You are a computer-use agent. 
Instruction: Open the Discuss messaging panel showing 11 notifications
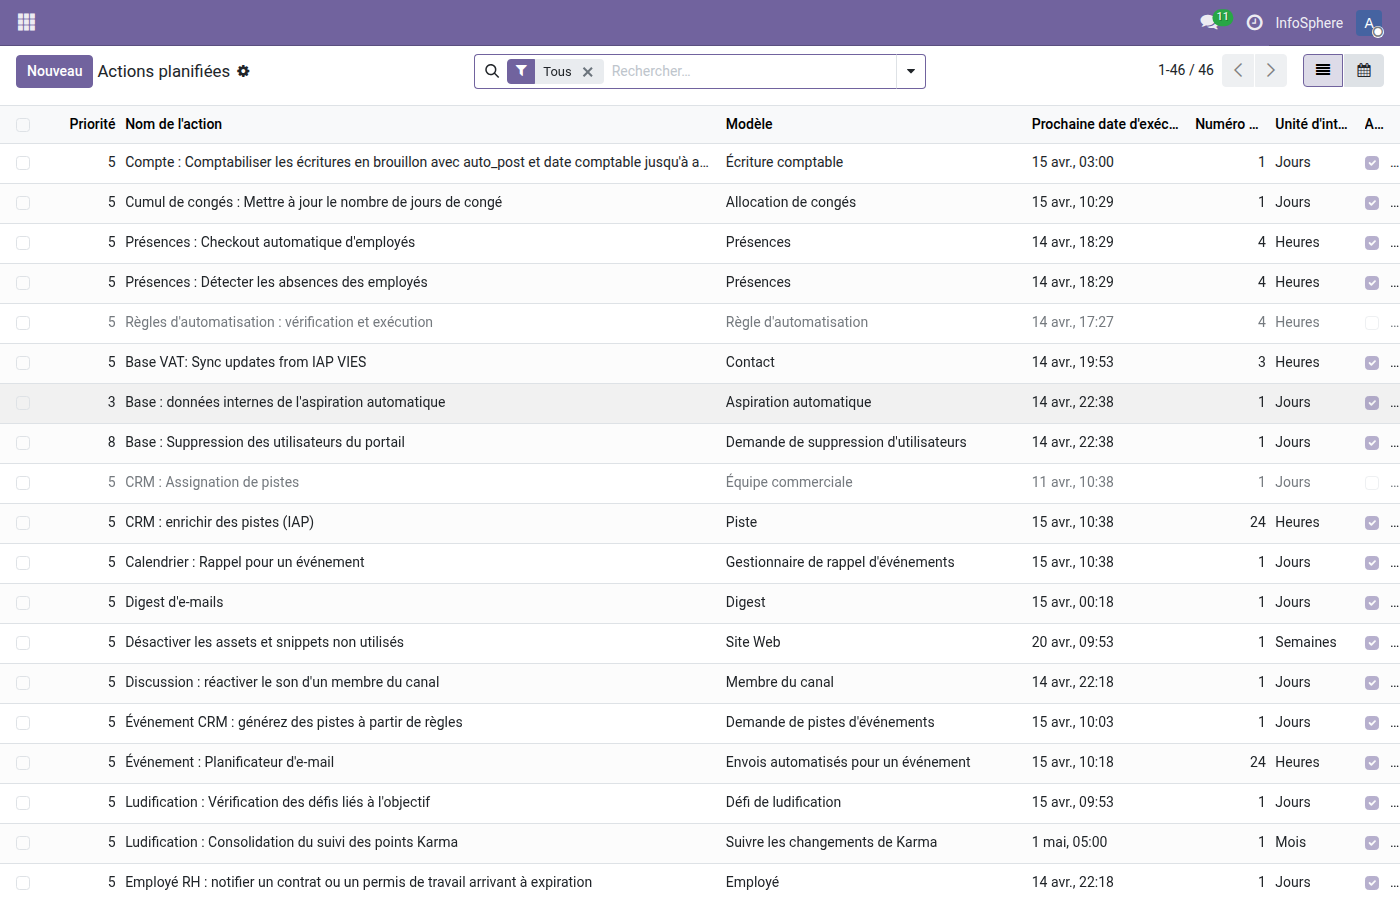coord(1208,22)
